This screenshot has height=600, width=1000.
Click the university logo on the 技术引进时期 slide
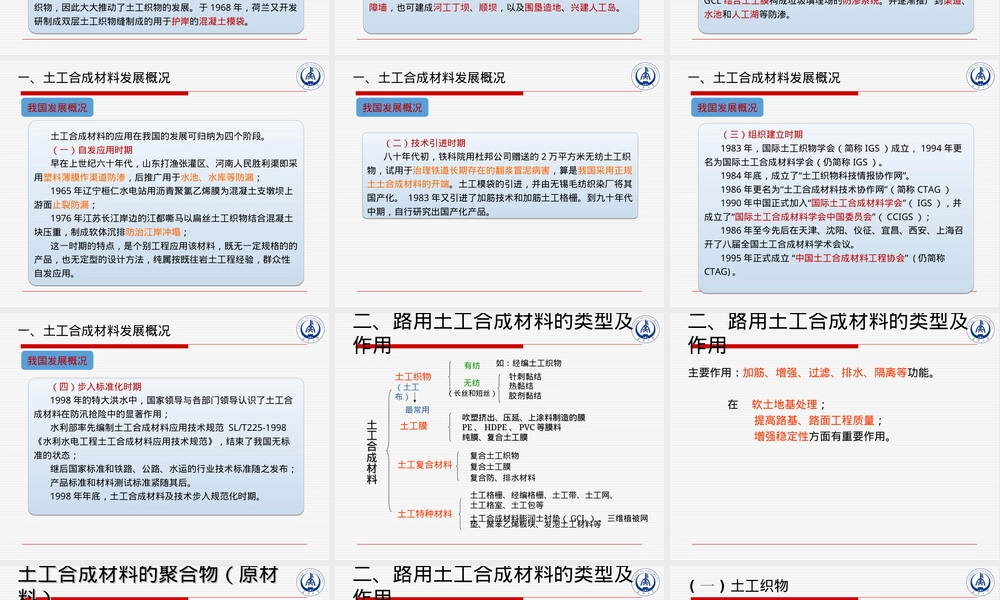645,77
